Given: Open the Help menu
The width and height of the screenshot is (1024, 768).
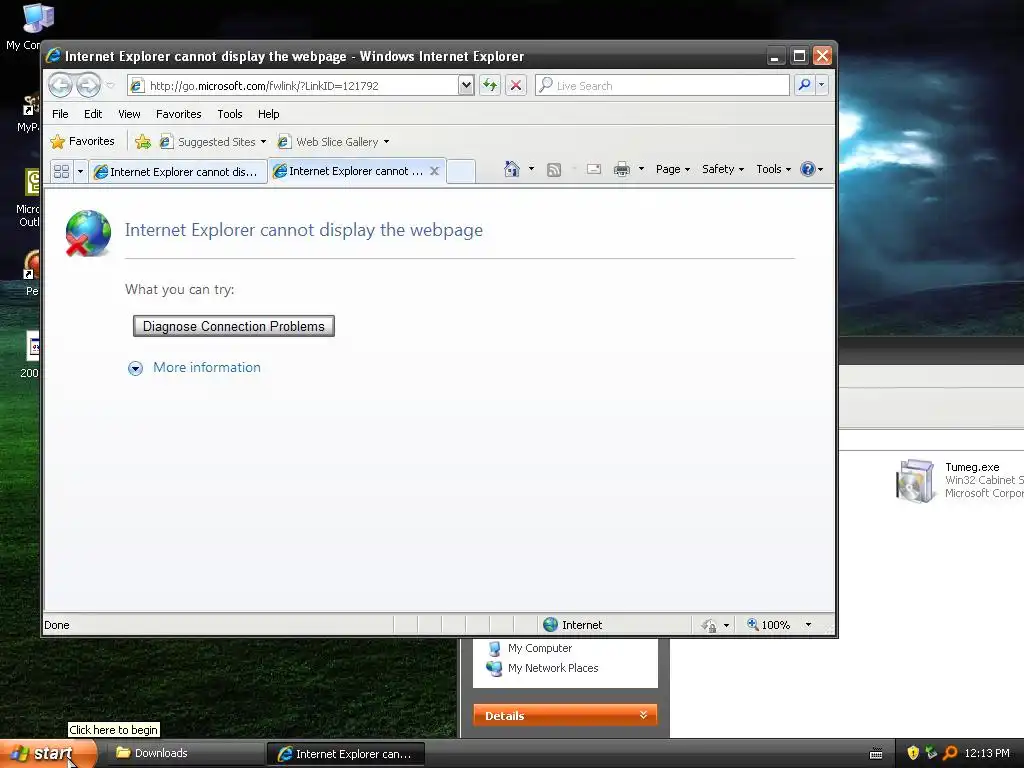Looking at the screenshot, I should [x=268, y=114].
